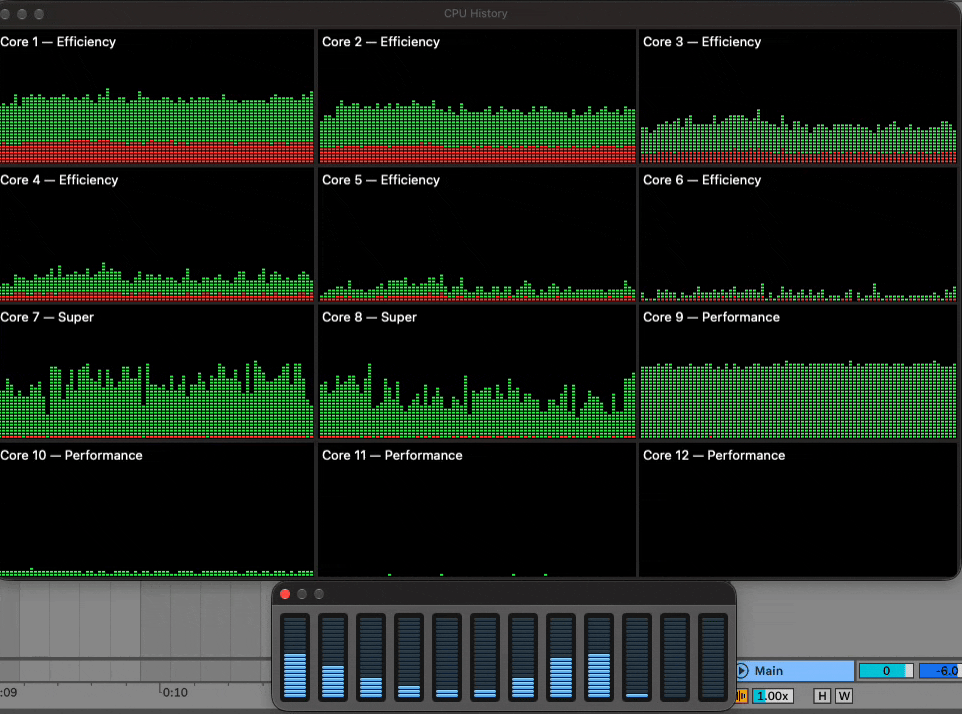This screenshot has width=962, height=714.
Task: Close the floating CPU meter window
Action: (285, 594)
